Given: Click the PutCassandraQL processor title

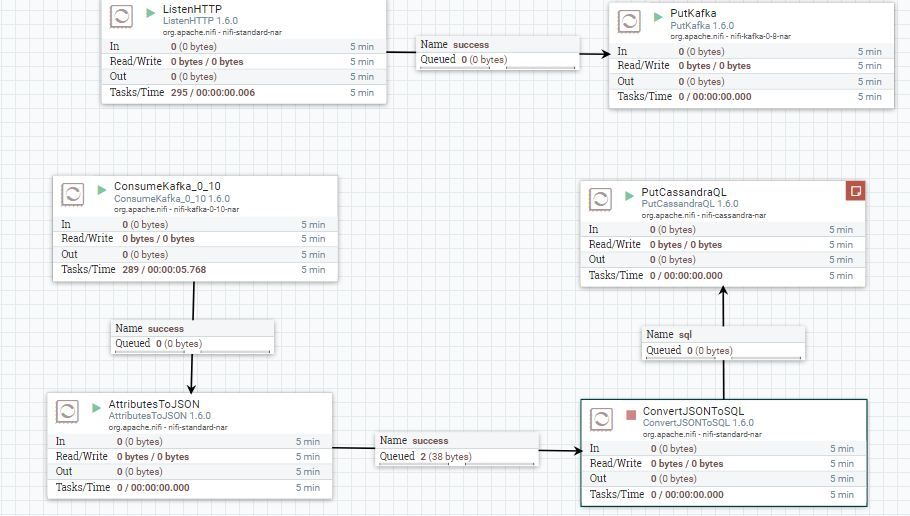Looking at the screenshot, I should coord(684,192).
